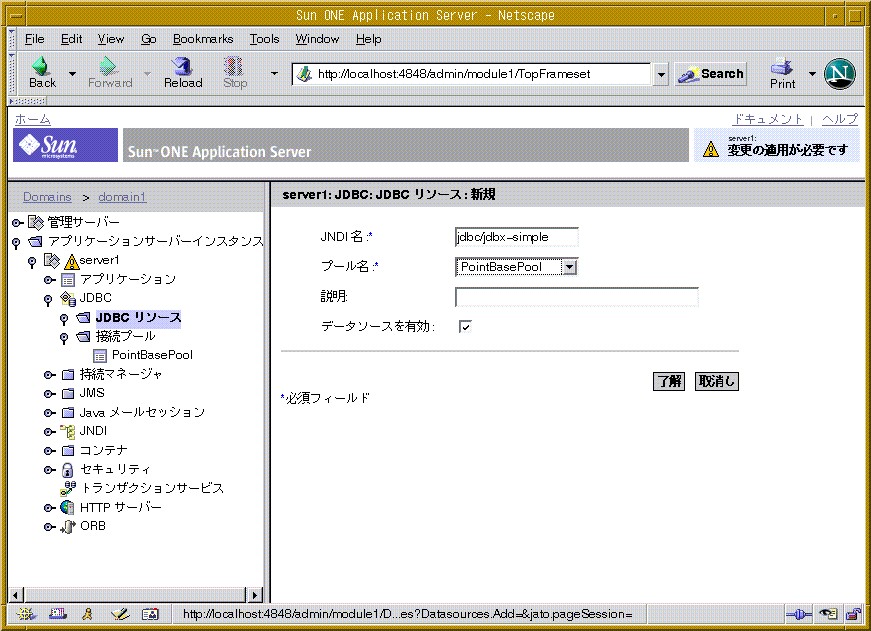871x631 pixels.
Task: Follow the domain1 breadcrumb link
Action: click(122, 197)
